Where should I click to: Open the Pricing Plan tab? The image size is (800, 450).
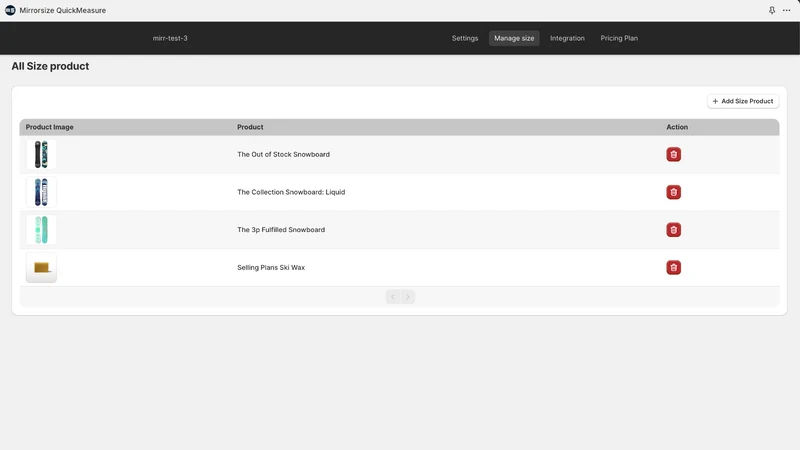click(619, 38)
